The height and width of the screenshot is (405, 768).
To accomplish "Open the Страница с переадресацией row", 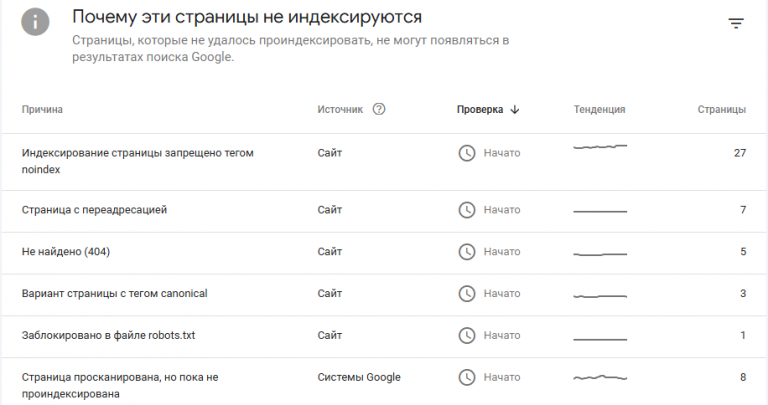I will (384, 211).
